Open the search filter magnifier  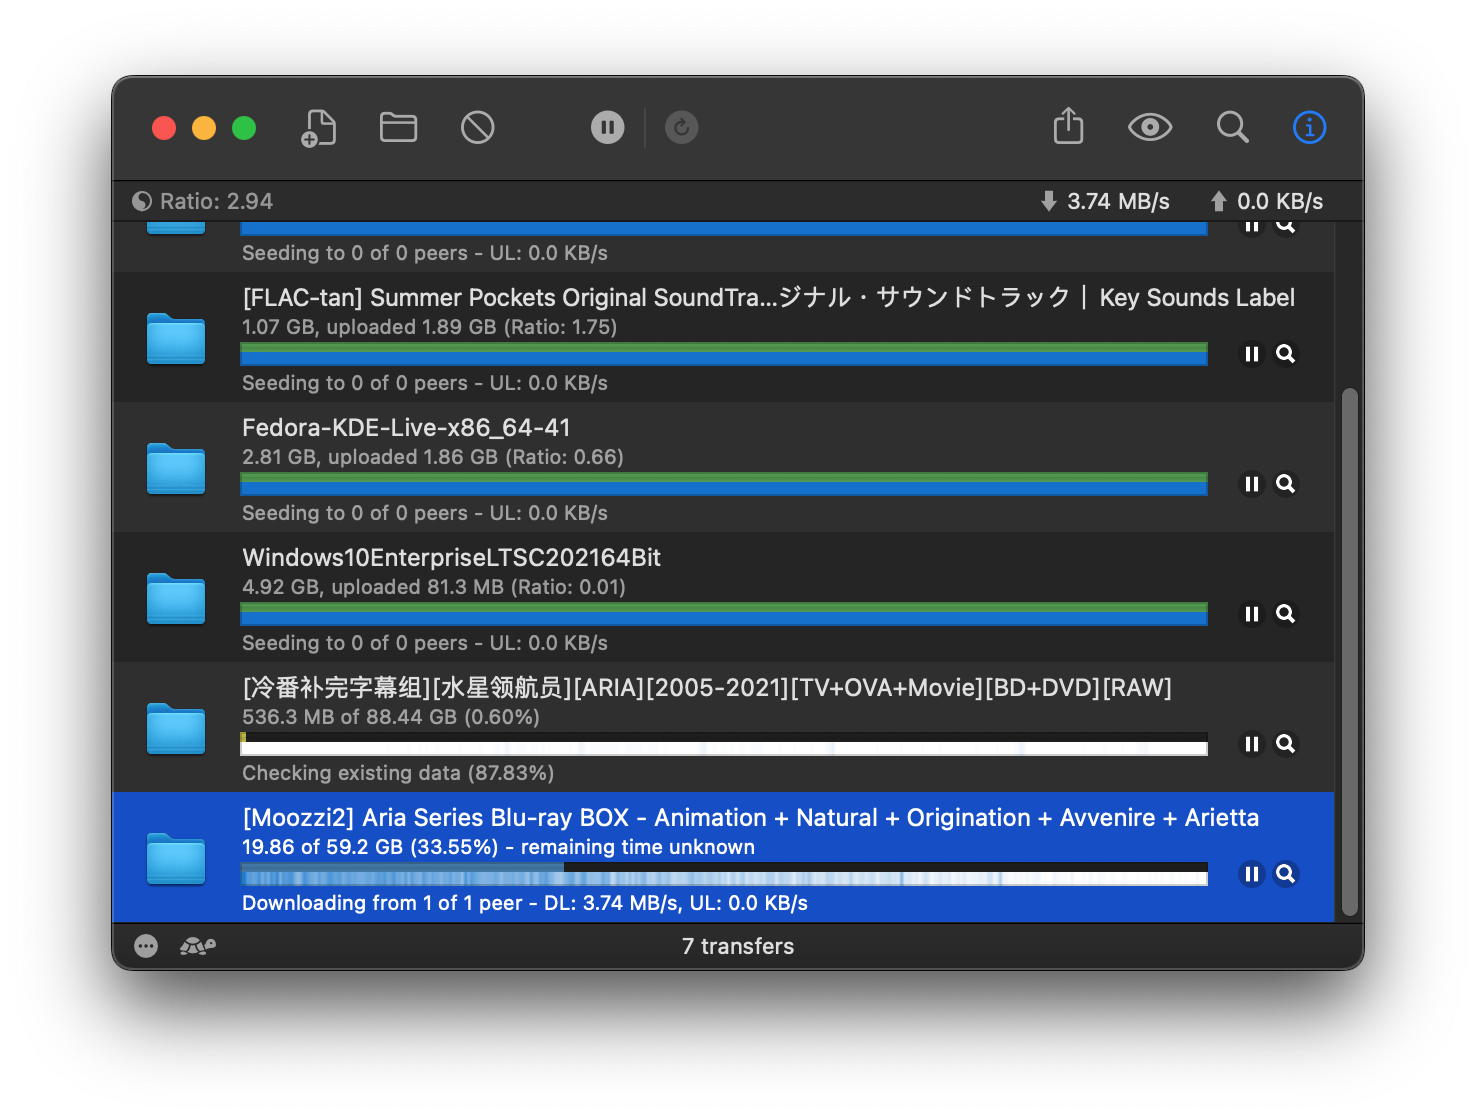point(1232,127)
